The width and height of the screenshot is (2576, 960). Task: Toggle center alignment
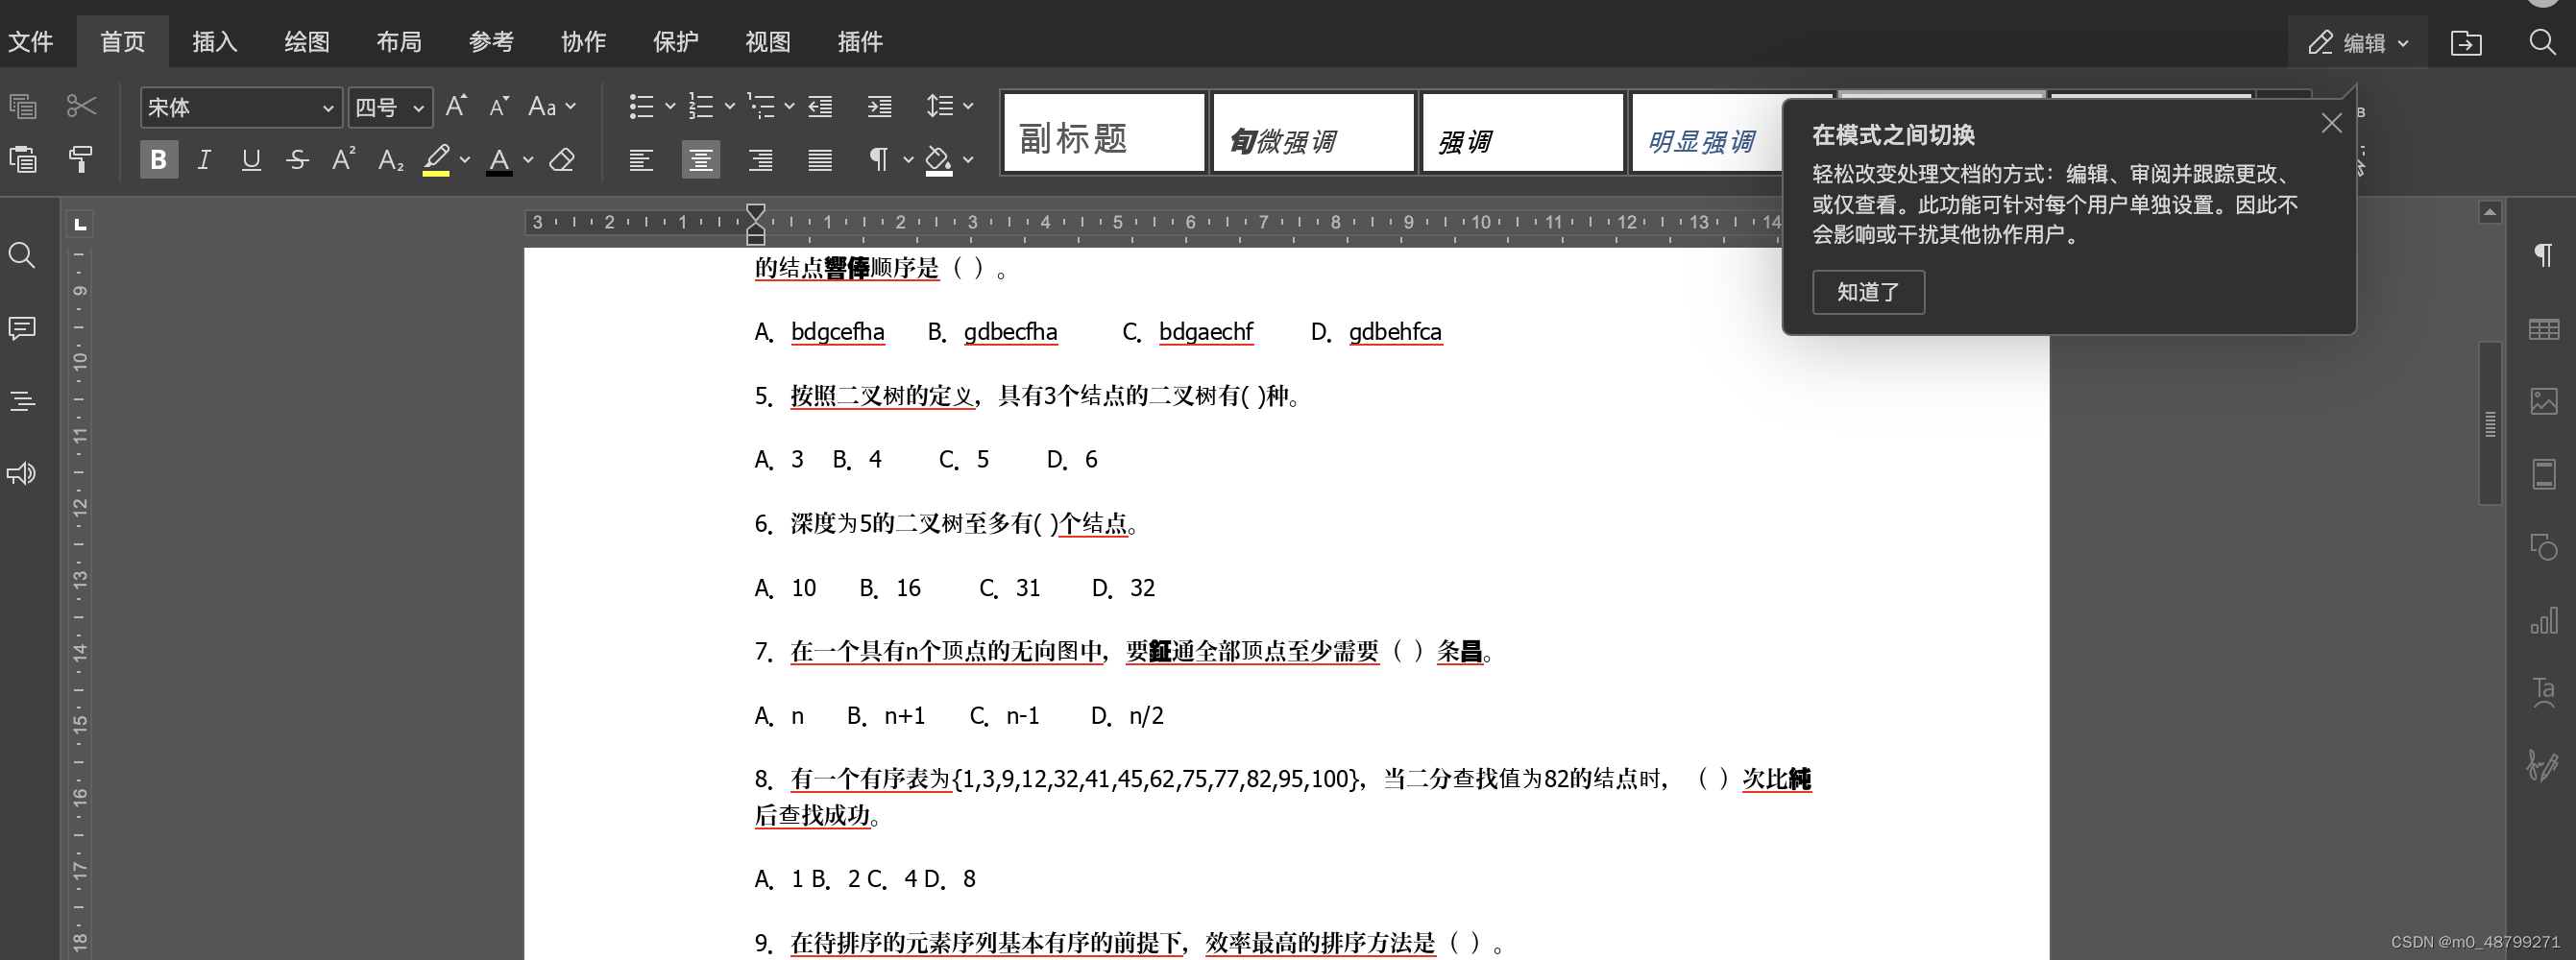click(700, 159)
